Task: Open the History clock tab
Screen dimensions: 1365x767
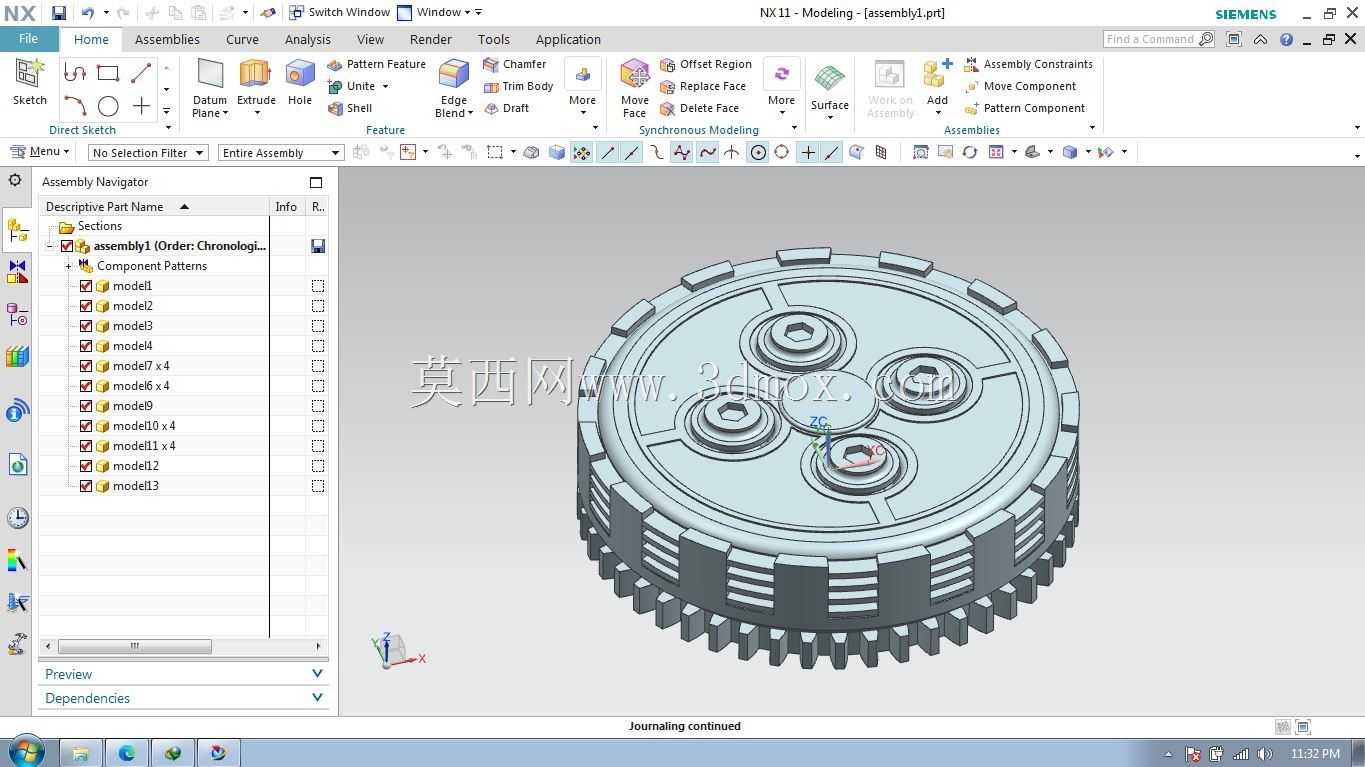Action: click(17, 517)
